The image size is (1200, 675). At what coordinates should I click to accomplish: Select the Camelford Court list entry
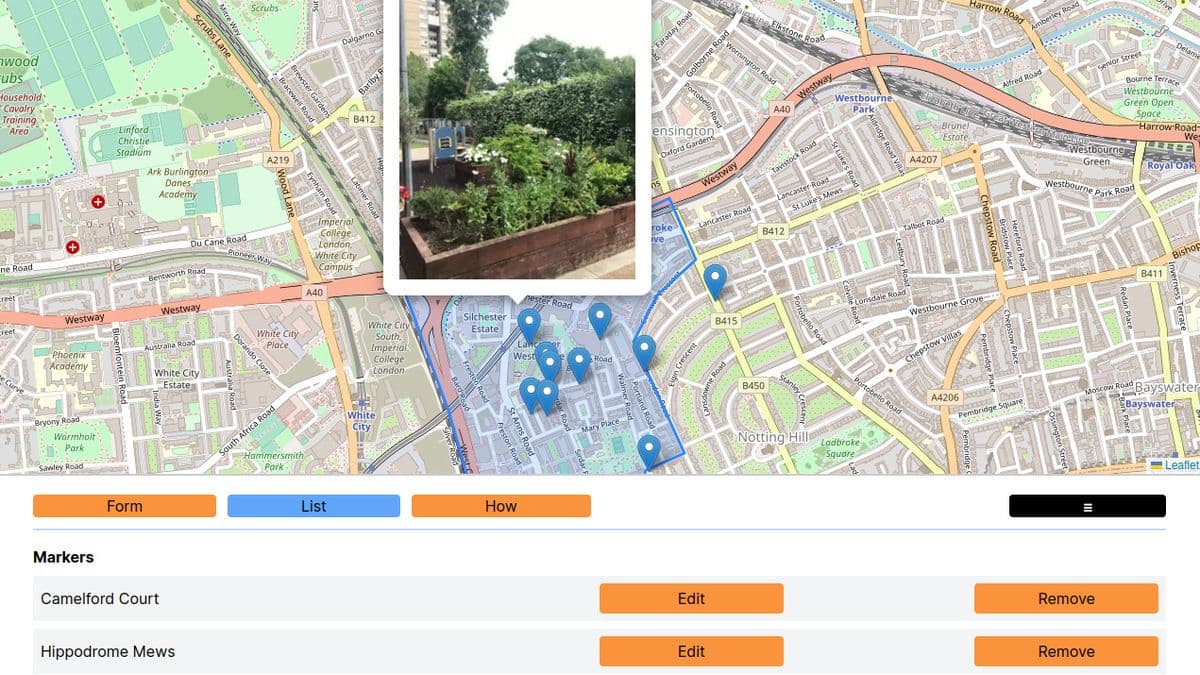100,599
